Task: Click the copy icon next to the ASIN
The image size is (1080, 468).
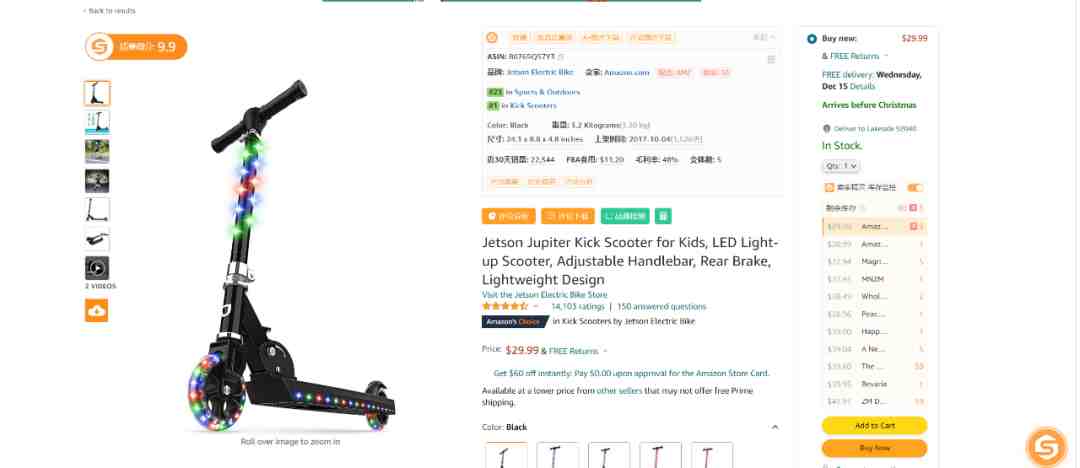Action: click(x=561, y=57)
